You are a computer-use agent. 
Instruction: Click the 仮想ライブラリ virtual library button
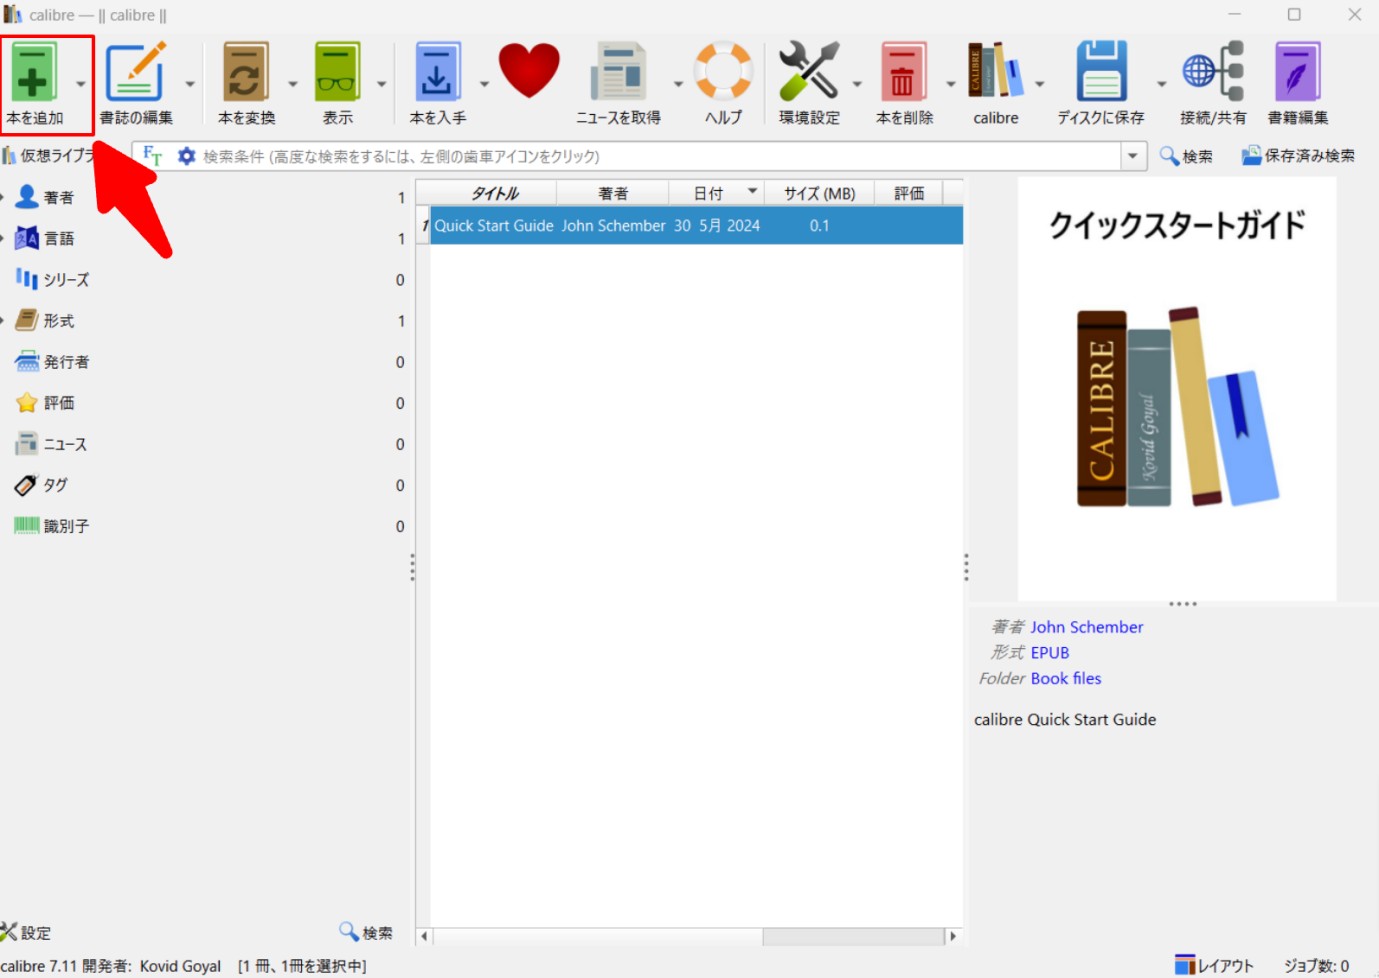(48, 156)
